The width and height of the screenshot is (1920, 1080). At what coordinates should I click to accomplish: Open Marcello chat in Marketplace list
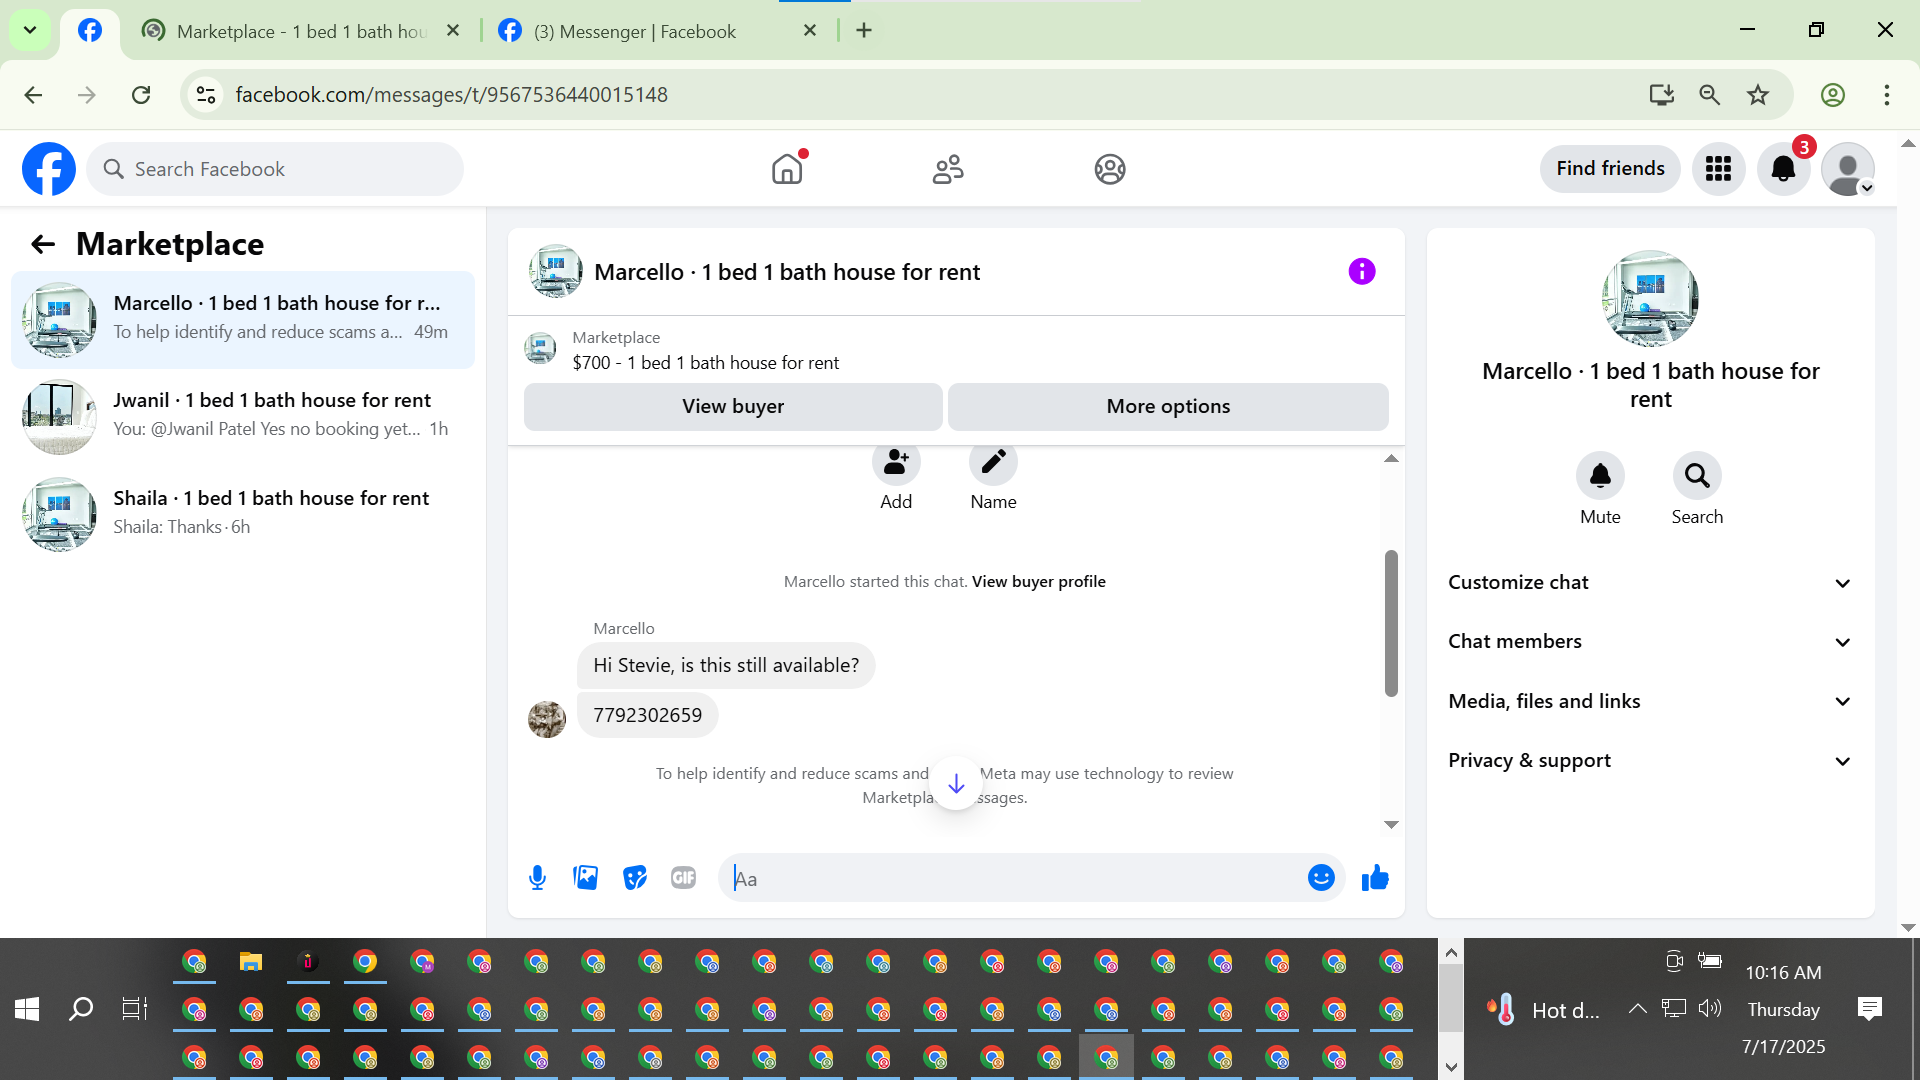point(243,319)
